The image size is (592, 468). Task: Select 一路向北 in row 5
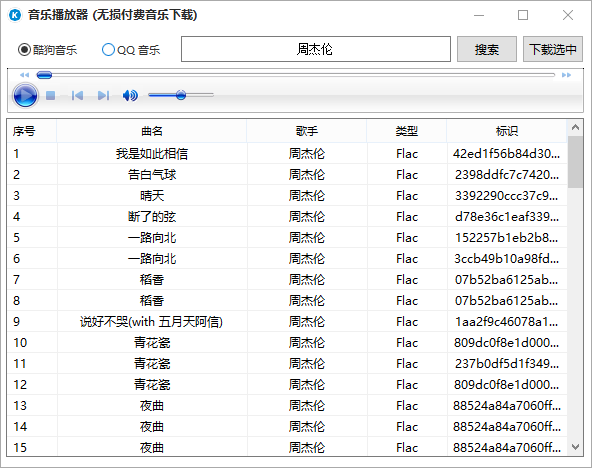pos(152,238)
